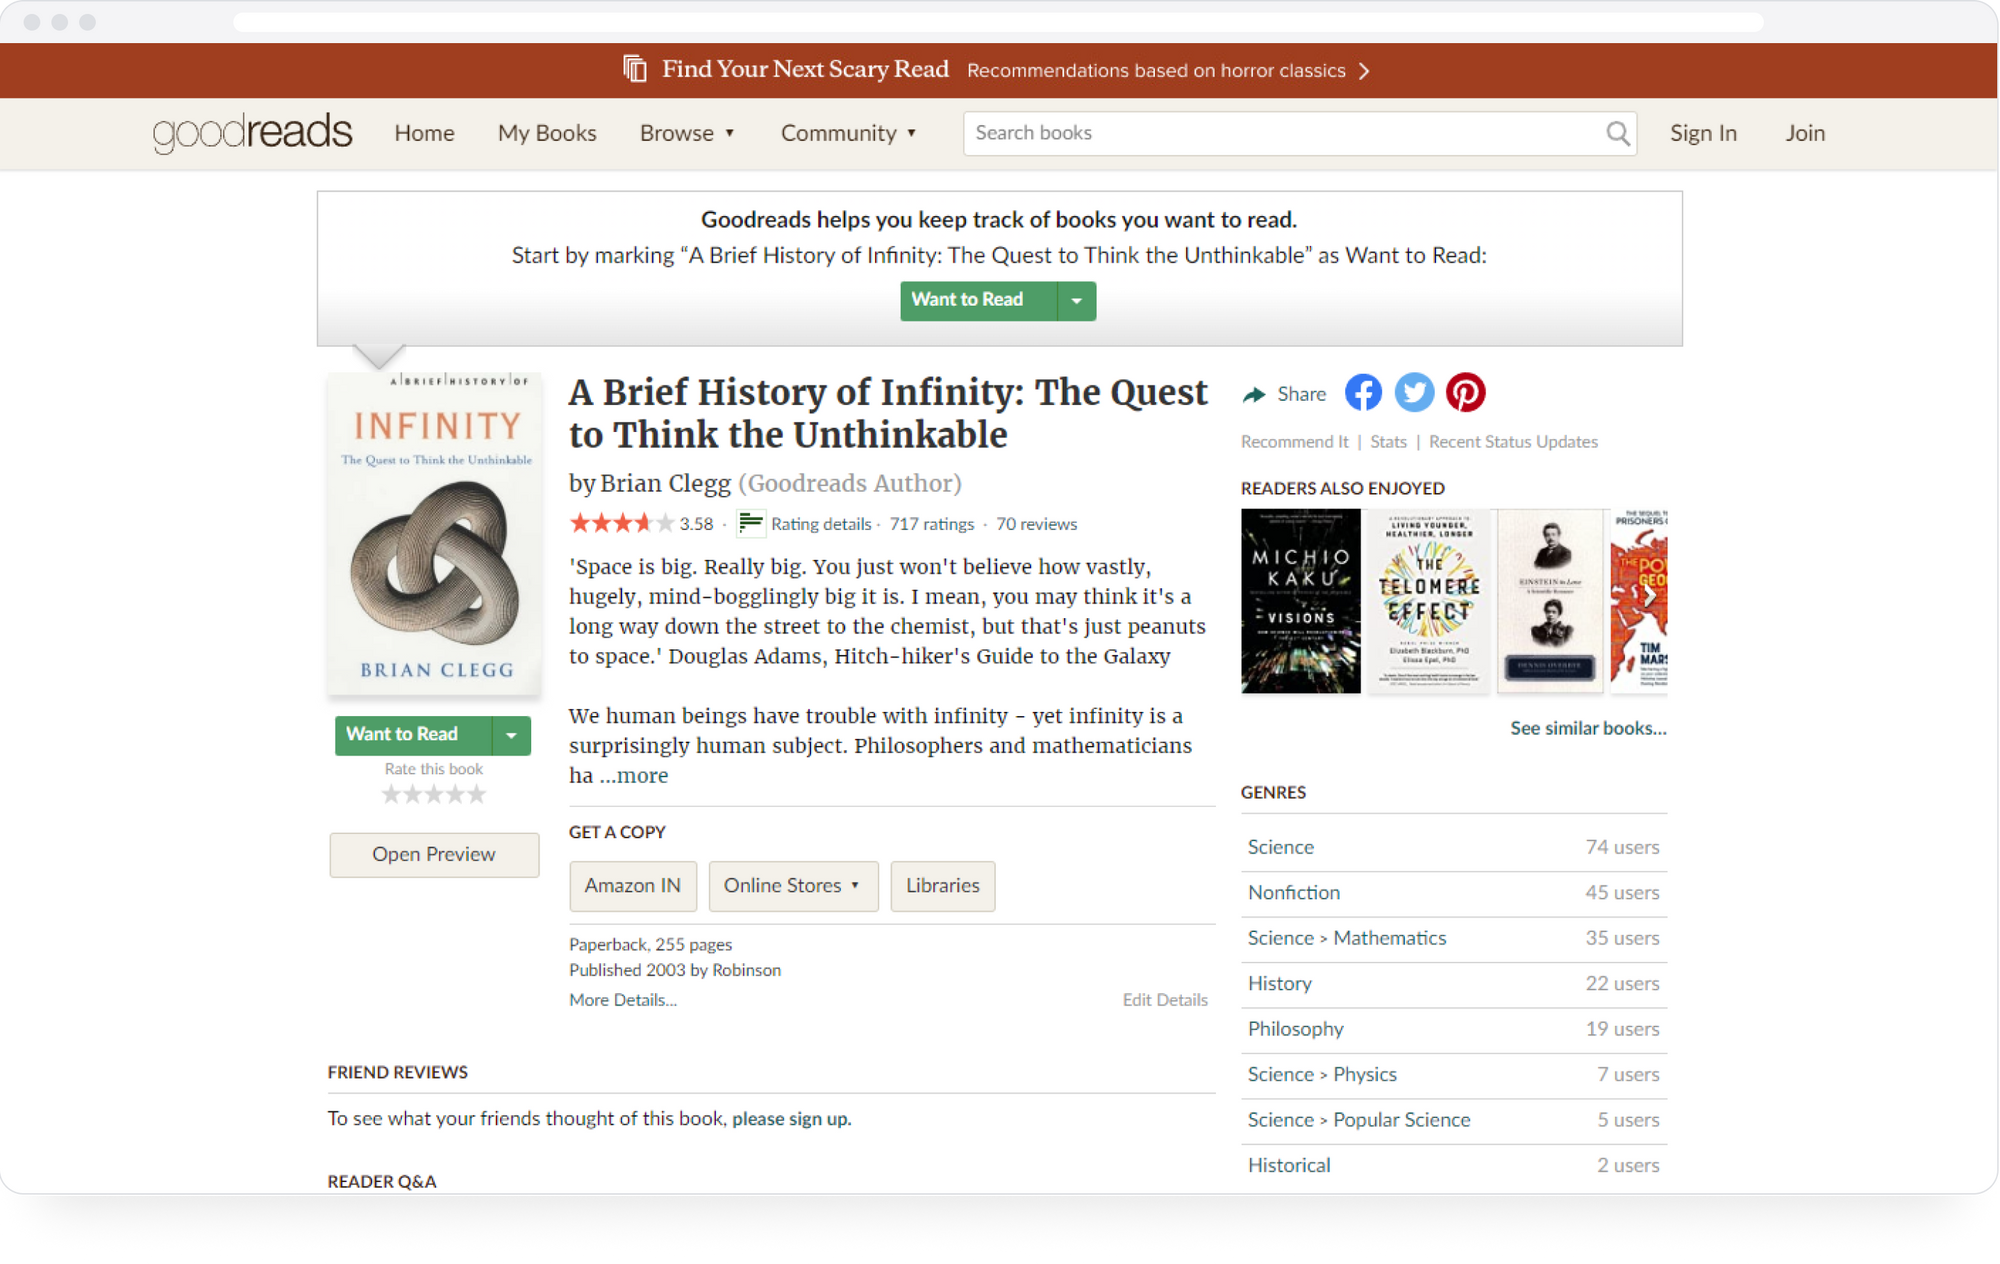Click the search magnifier icon
Screen dimensions: 2000x1264
point(1617,133)
